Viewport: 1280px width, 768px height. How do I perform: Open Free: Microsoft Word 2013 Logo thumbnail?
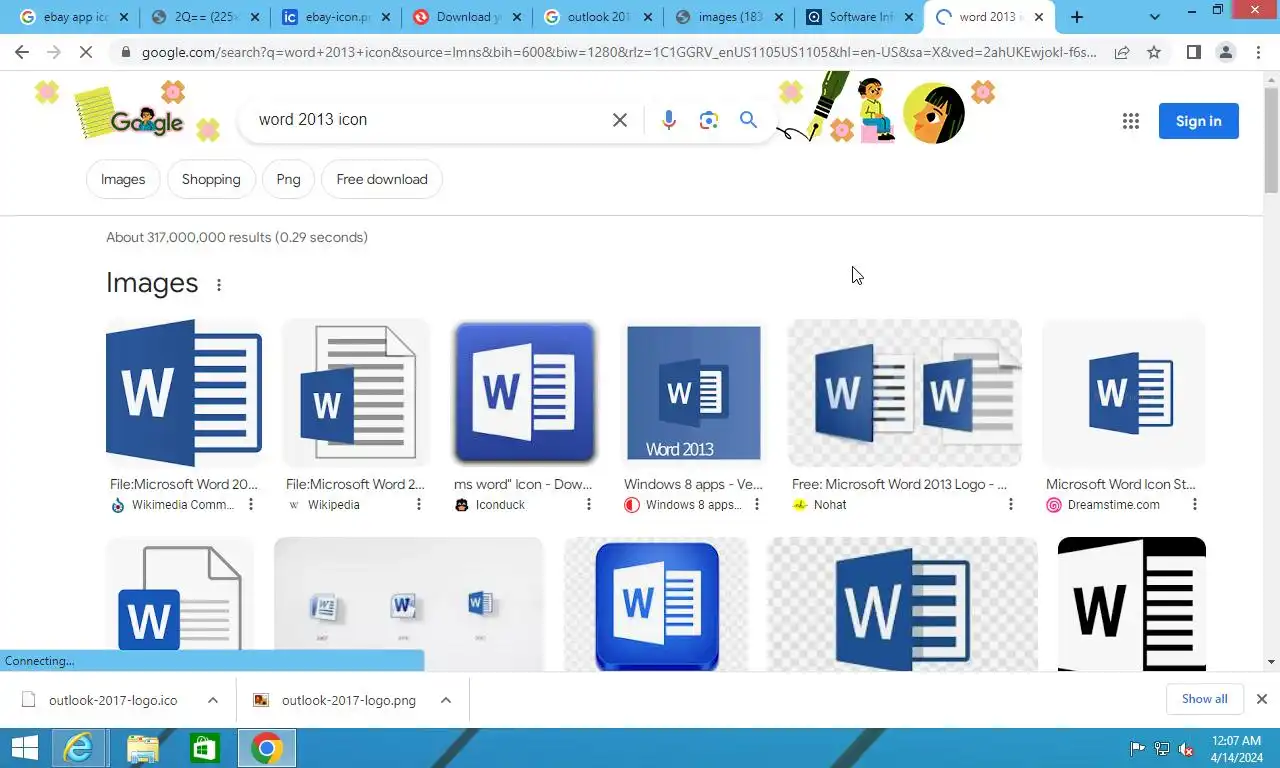pyautogui.click(x=905, y=393)
